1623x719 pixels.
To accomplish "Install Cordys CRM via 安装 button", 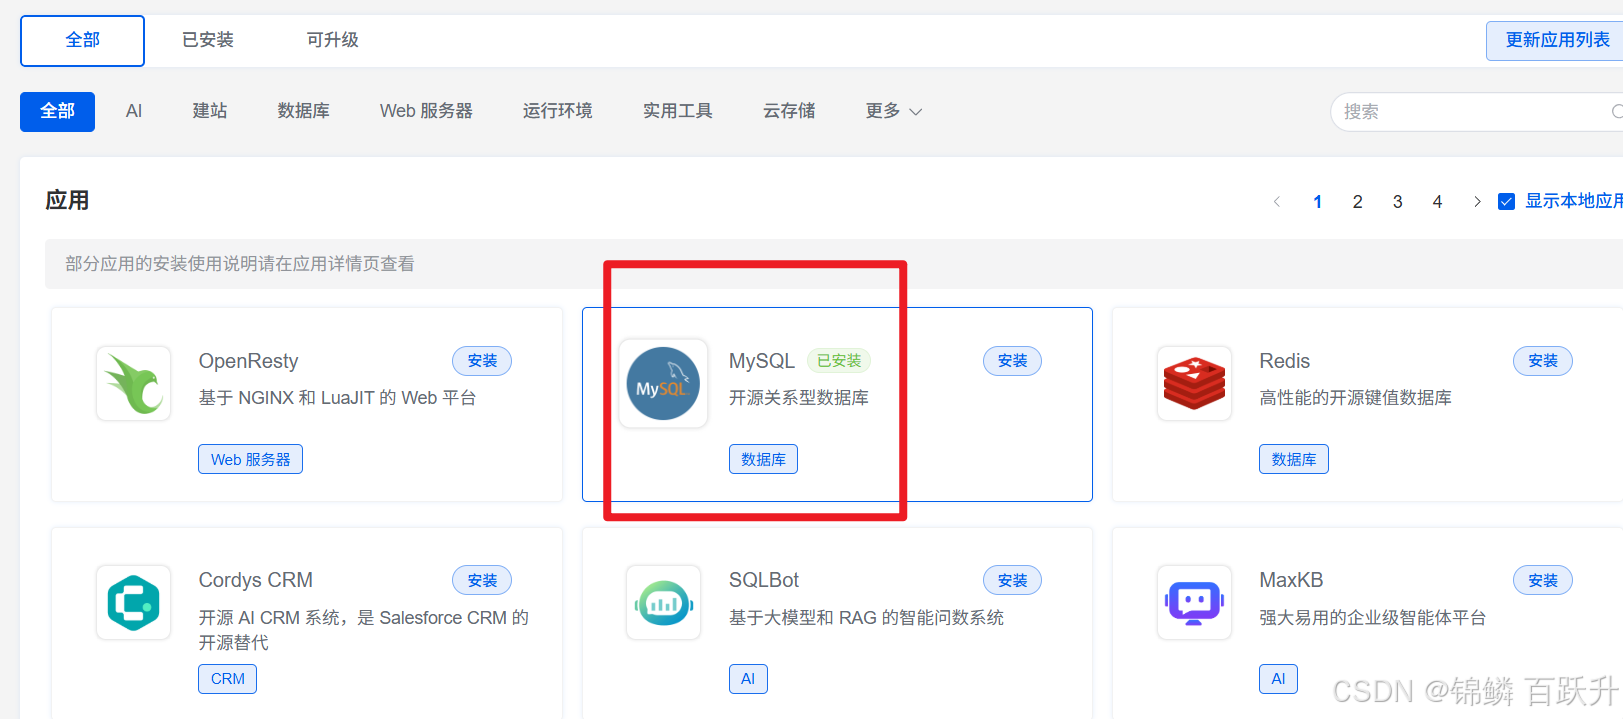I will click(482, 581).
